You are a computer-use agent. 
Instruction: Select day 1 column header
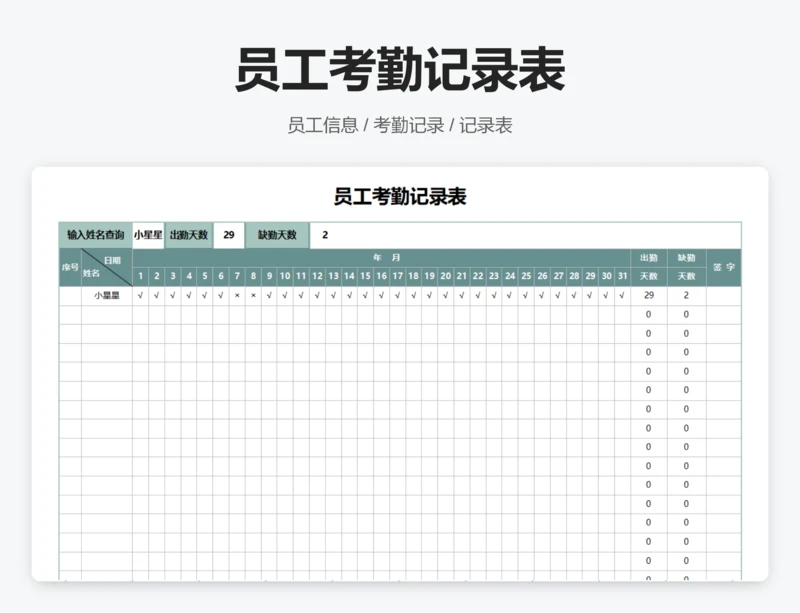141,277
